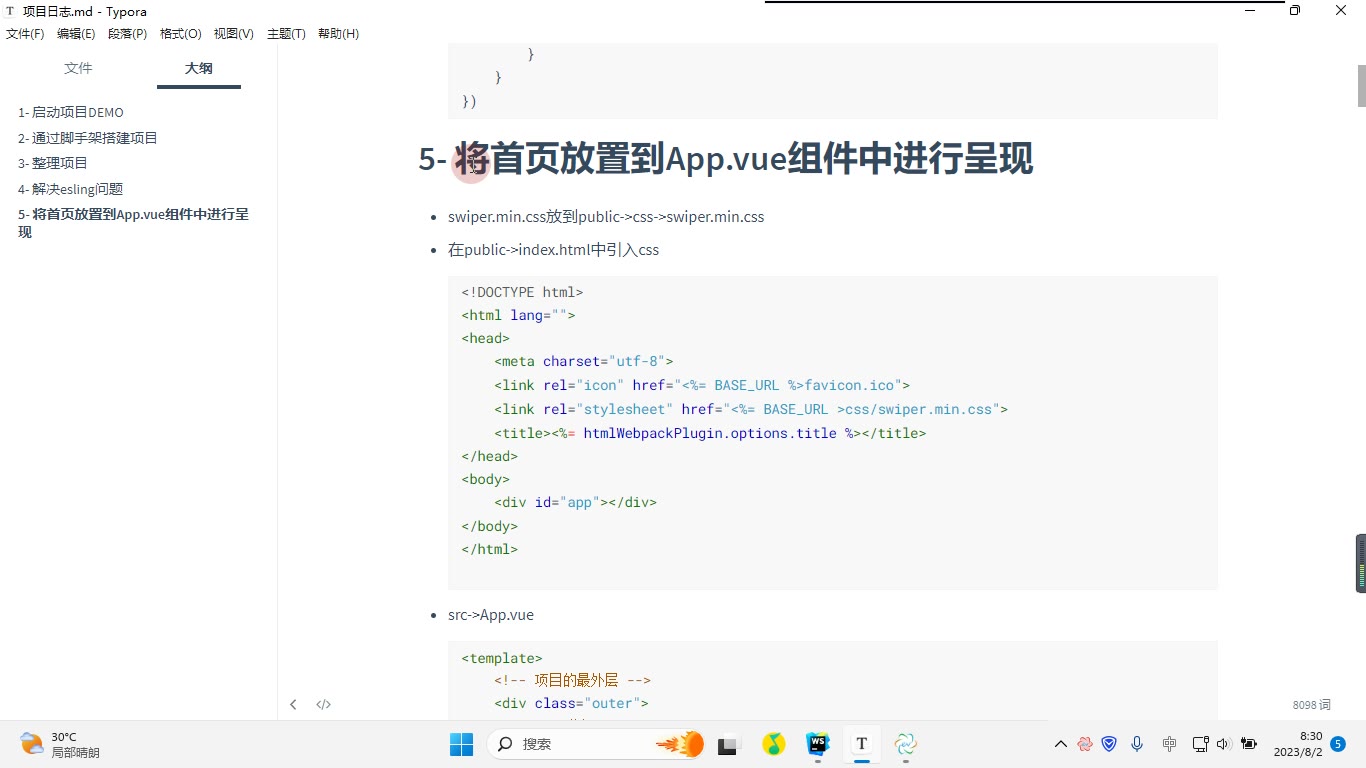Click the link rel="stylesheet" code line
The height and width of the screenshot is (768, 1366).
click(751, 409)
